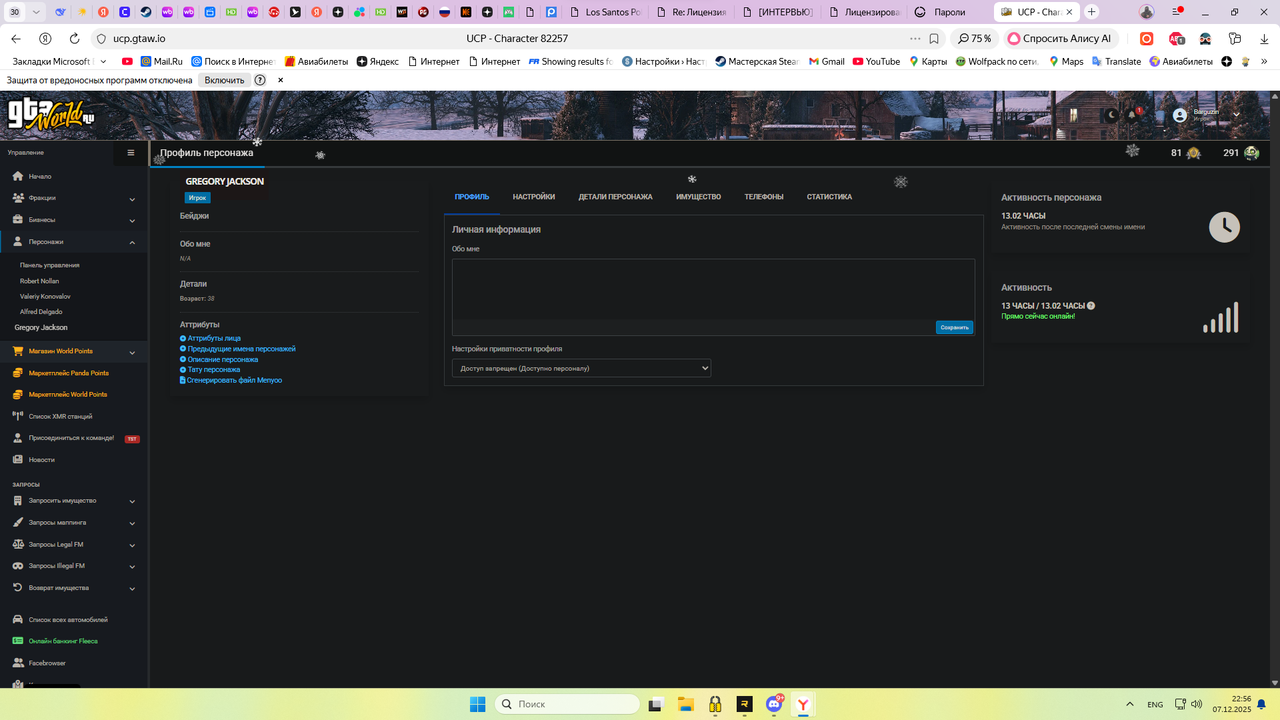The height and width of the screenshot is (720, 1280).
Task: Click the Facebrowser users icon
Action: point(18,663)
